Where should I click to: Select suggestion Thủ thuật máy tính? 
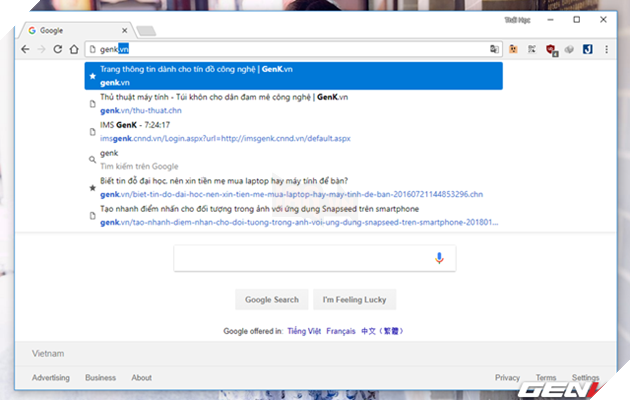(293, 104)
